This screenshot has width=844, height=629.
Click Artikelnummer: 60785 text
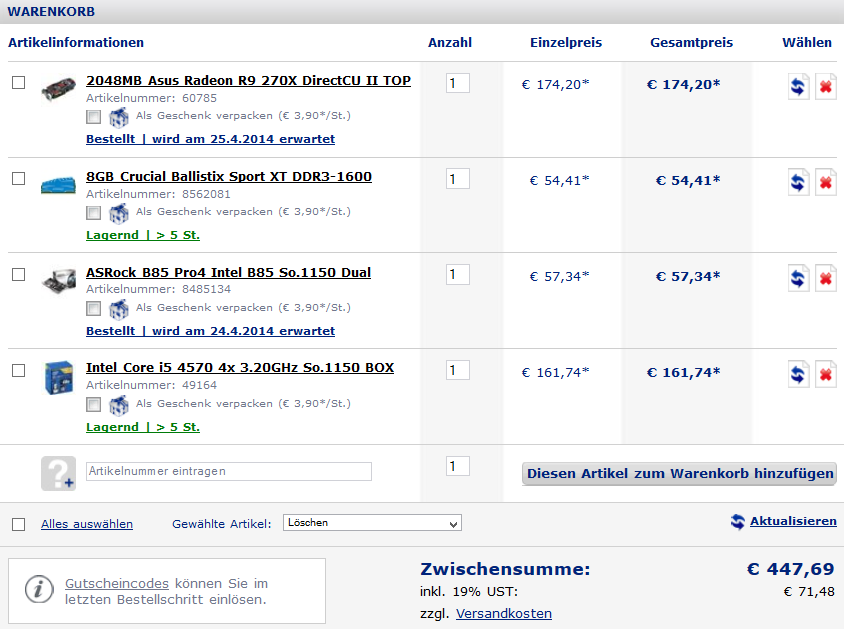151,98
